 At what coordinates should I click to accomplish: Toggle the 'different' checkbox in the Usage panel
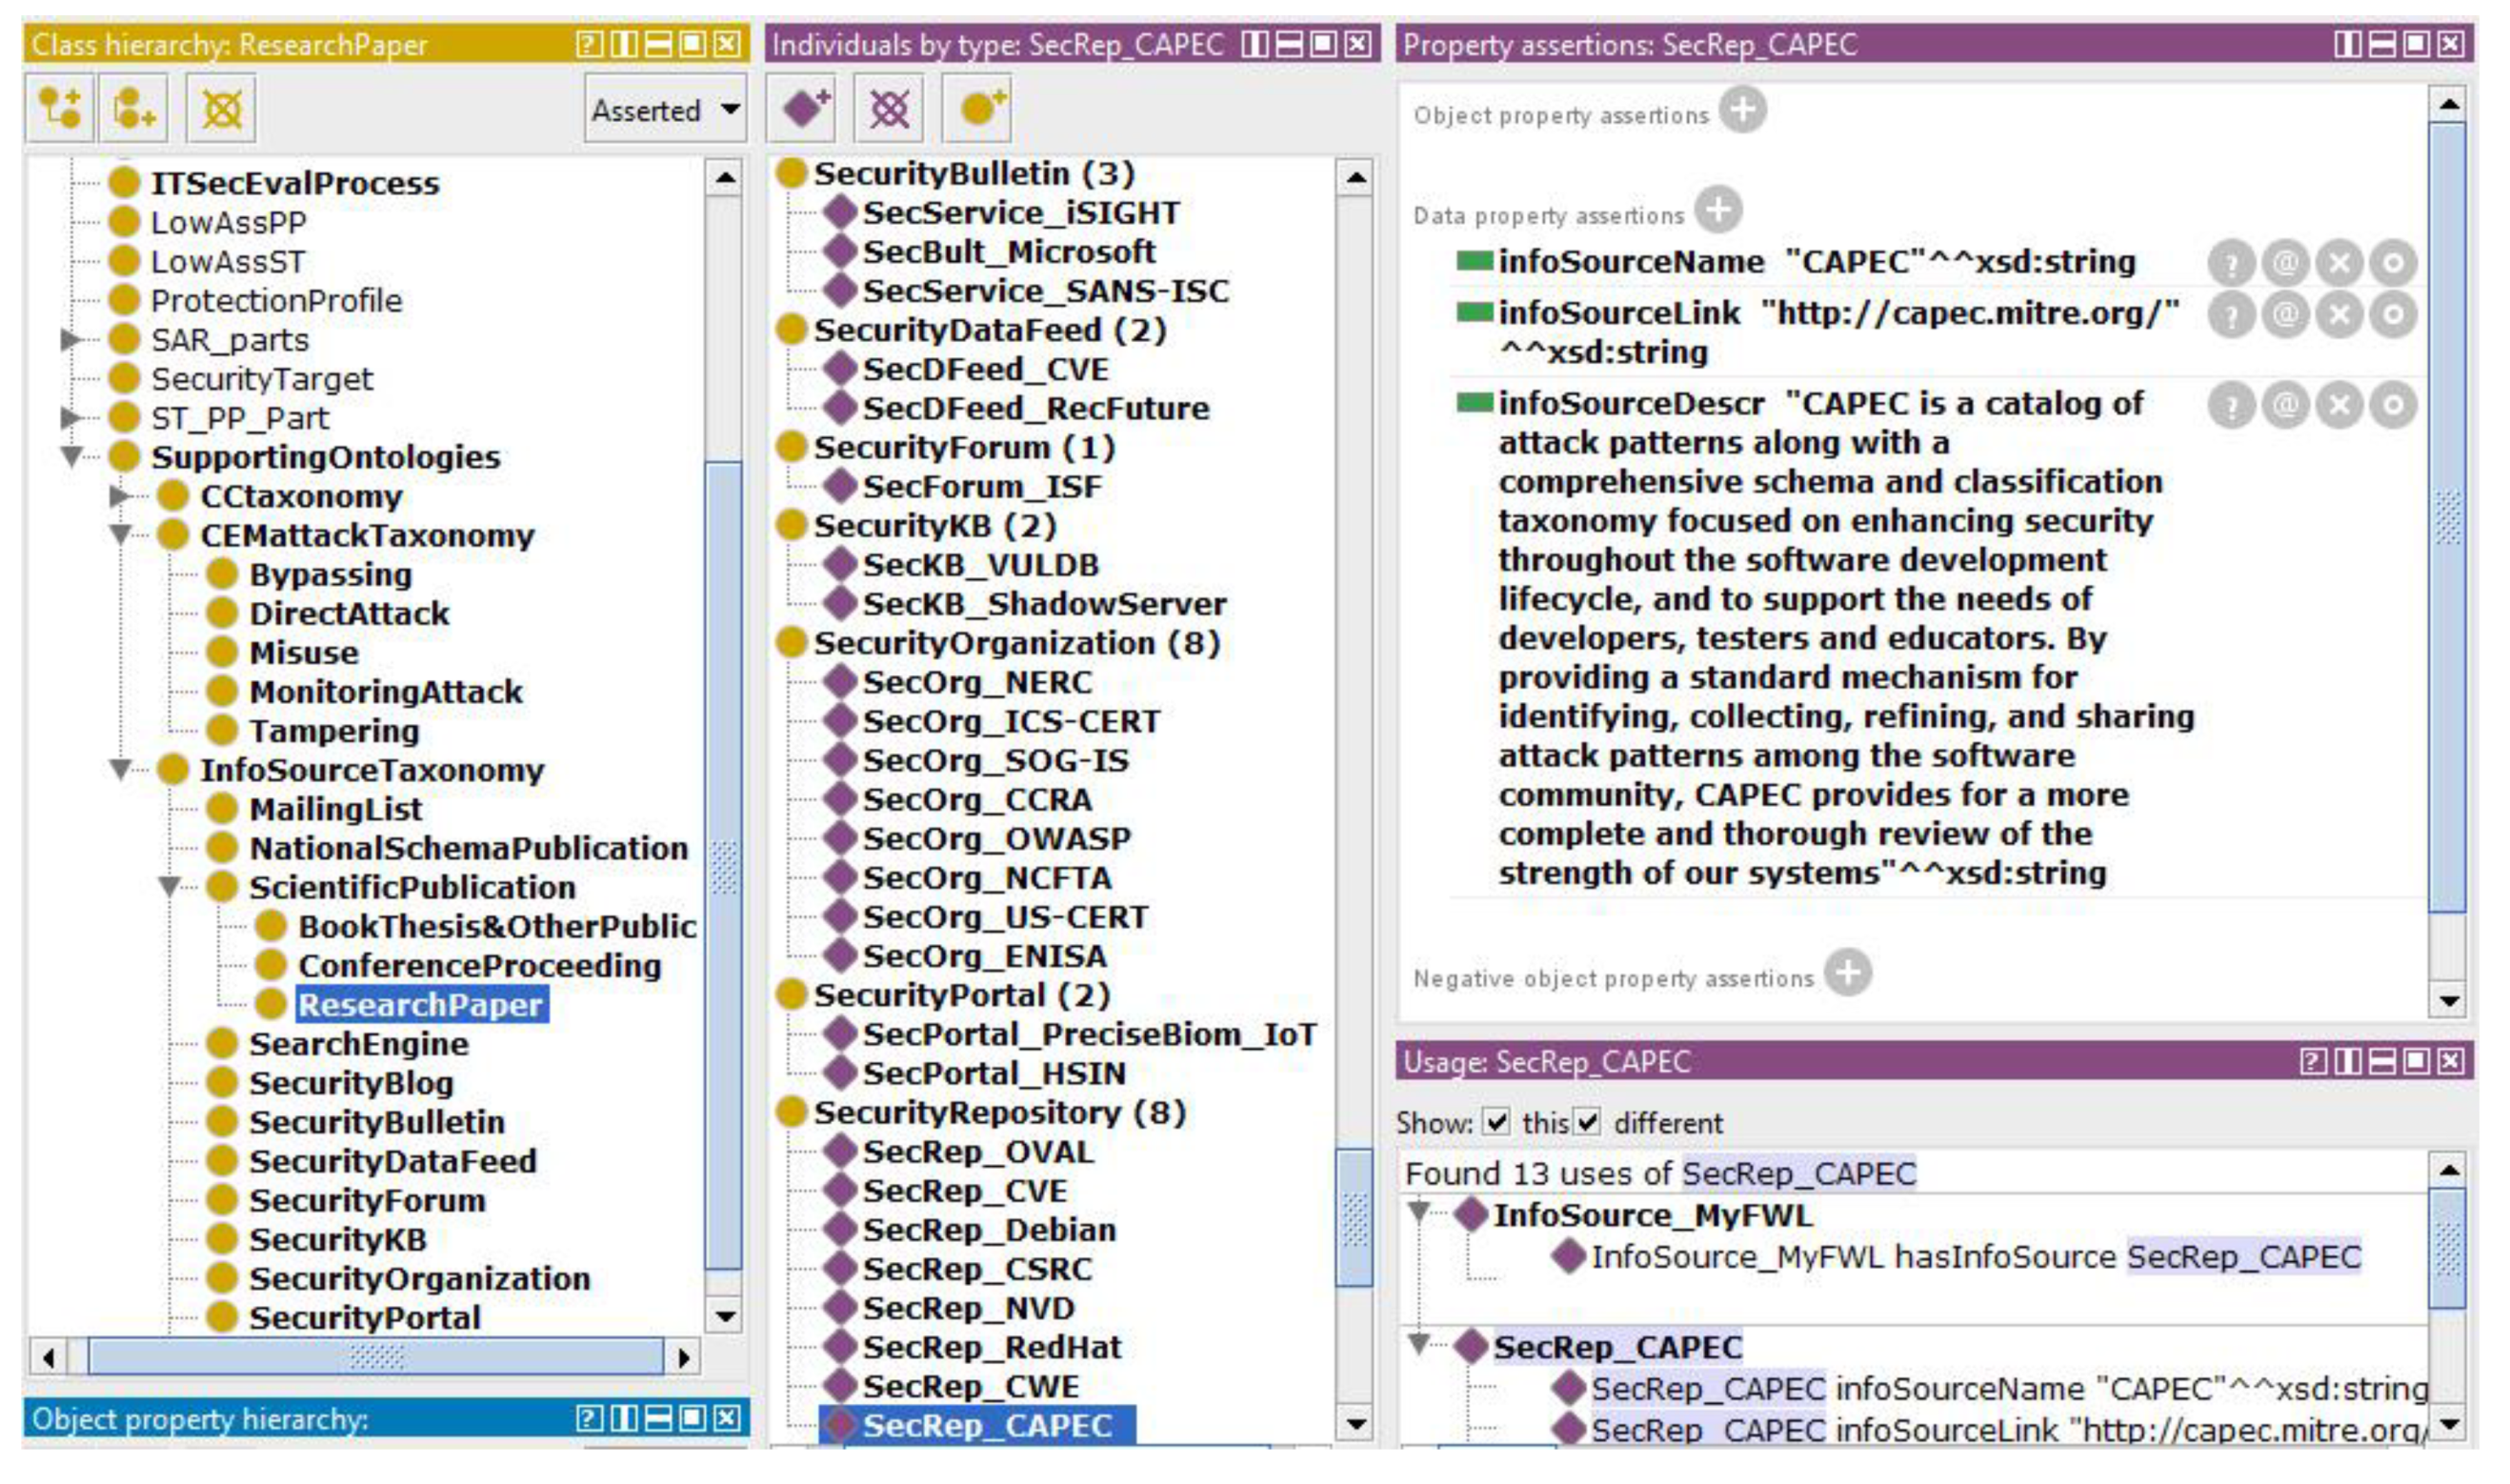pyautogui.click(x=1588, y=1122)
